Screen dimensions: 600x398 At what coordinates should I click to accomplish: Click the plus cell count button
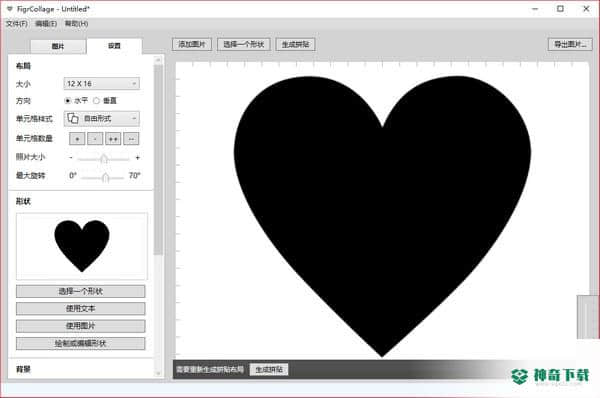point(77,139)
